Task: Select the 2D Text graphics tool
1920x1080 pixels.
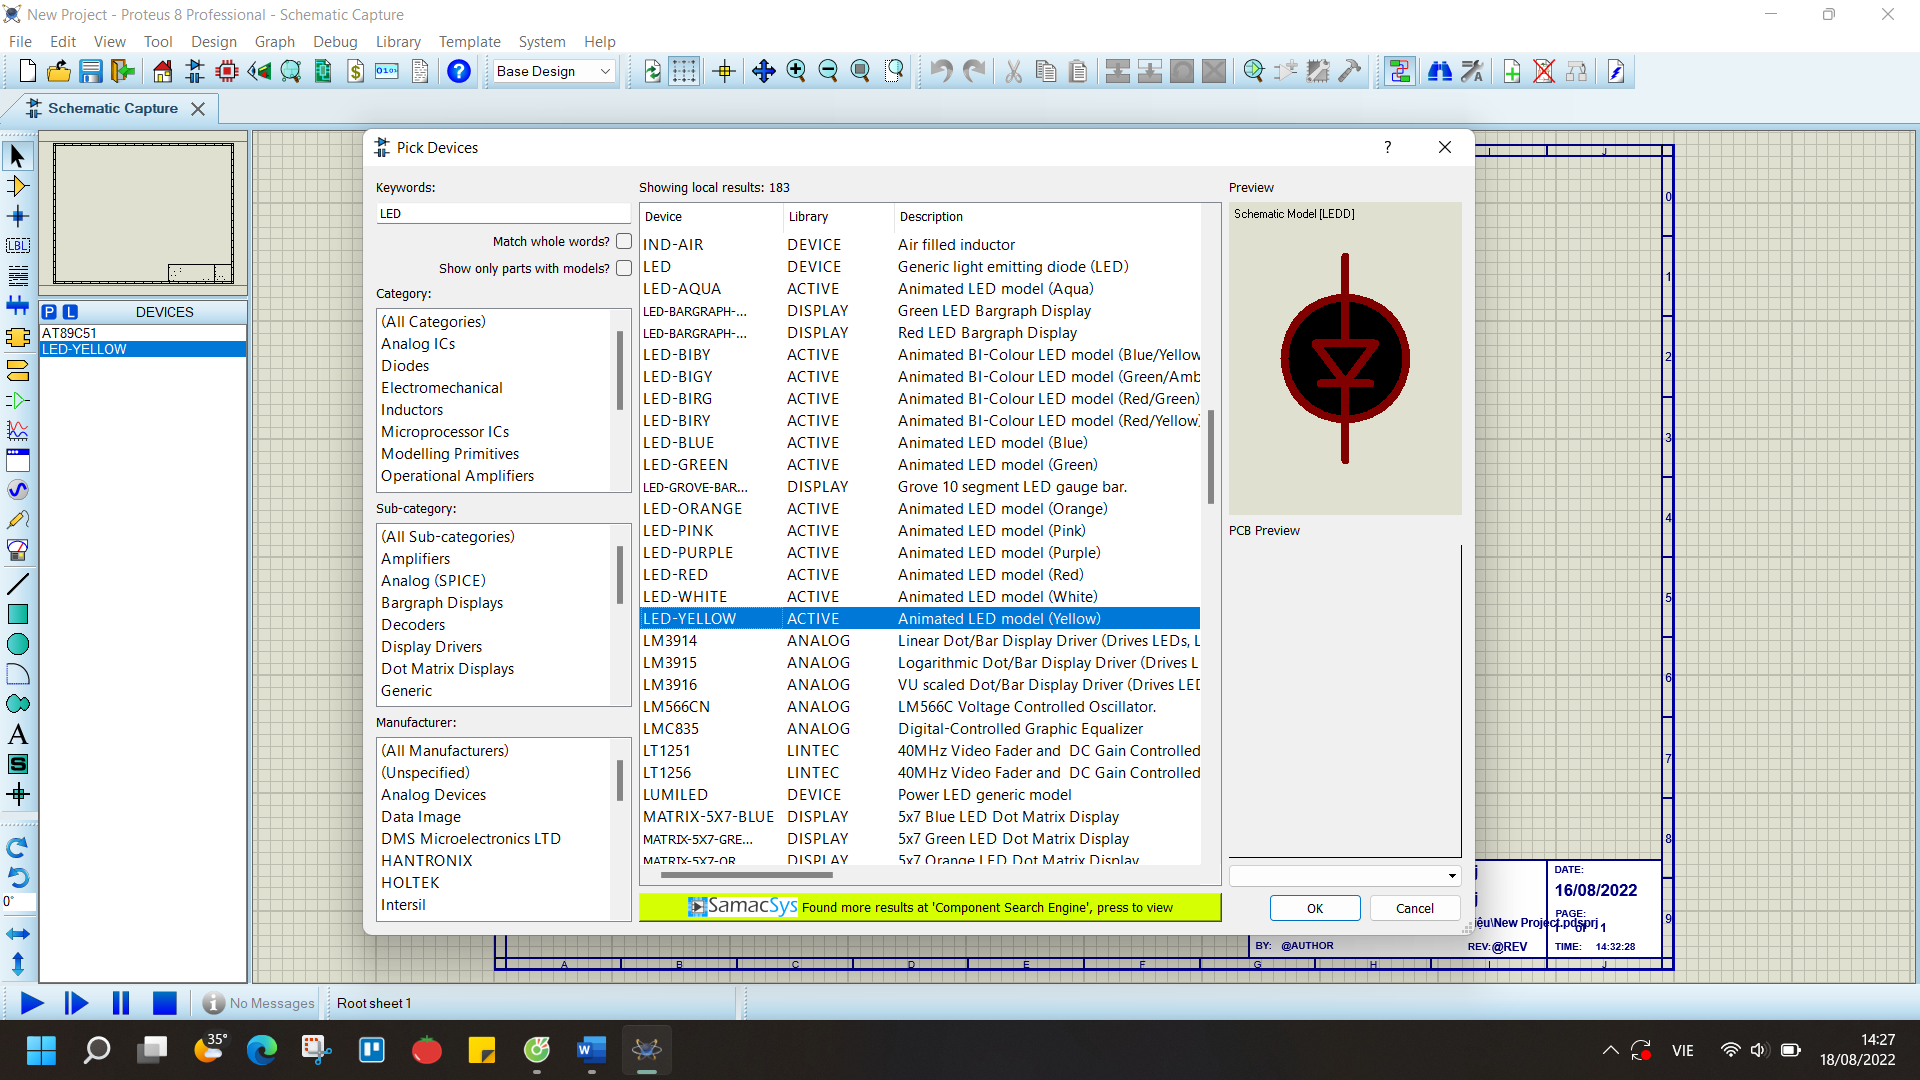Action: 18,735
